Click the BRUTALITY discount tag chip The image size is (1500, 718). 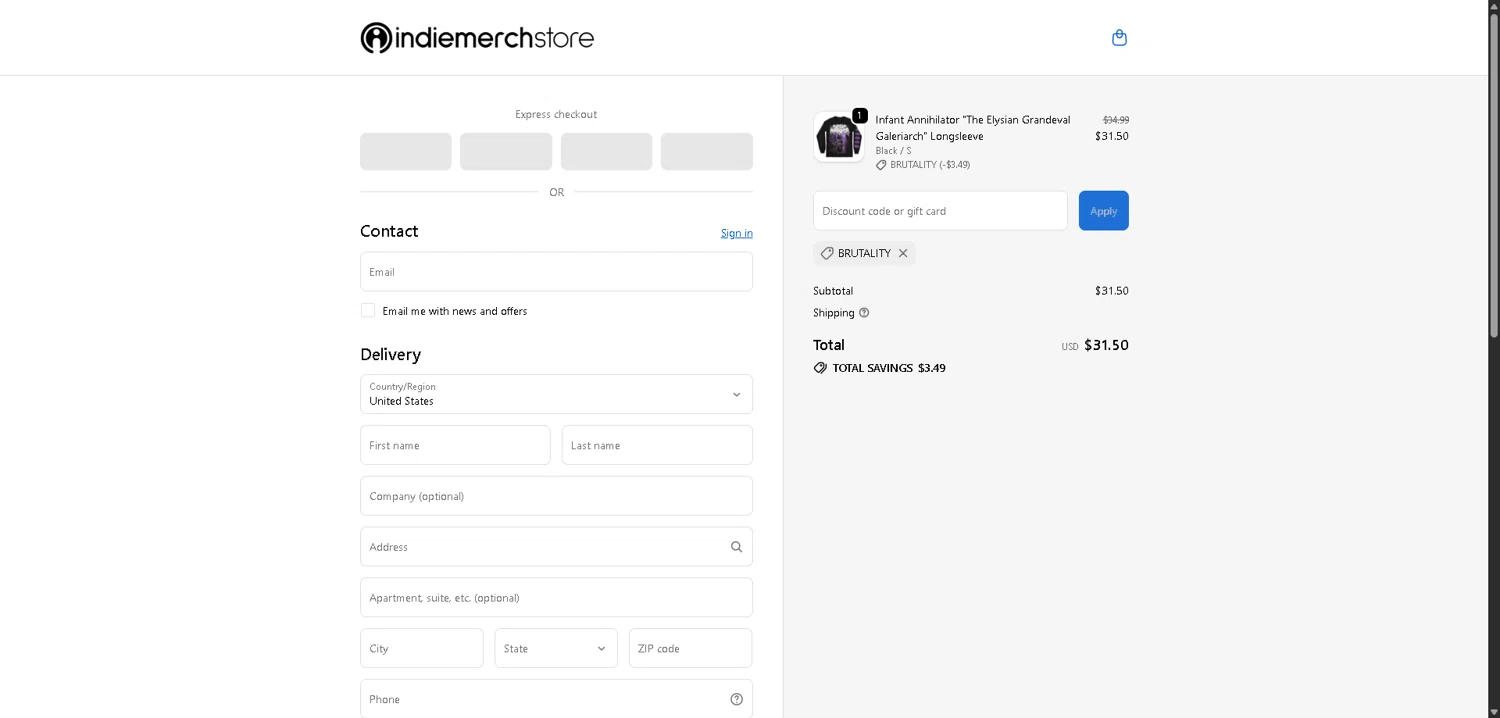[x=864, y=254]
